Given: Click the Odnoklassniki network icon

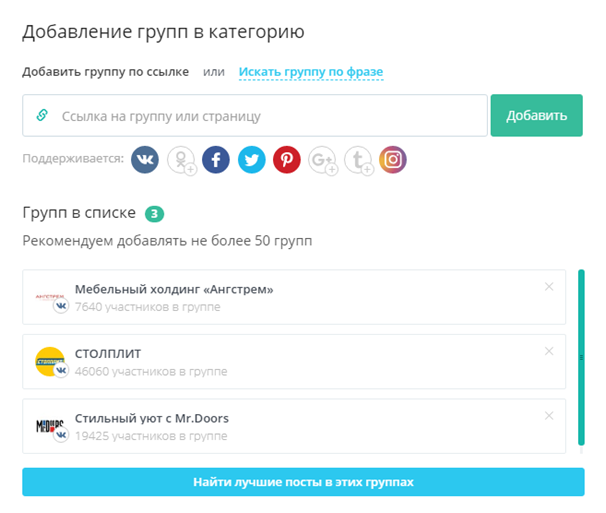Looking at the screenshot, I should tap(181, 160).
